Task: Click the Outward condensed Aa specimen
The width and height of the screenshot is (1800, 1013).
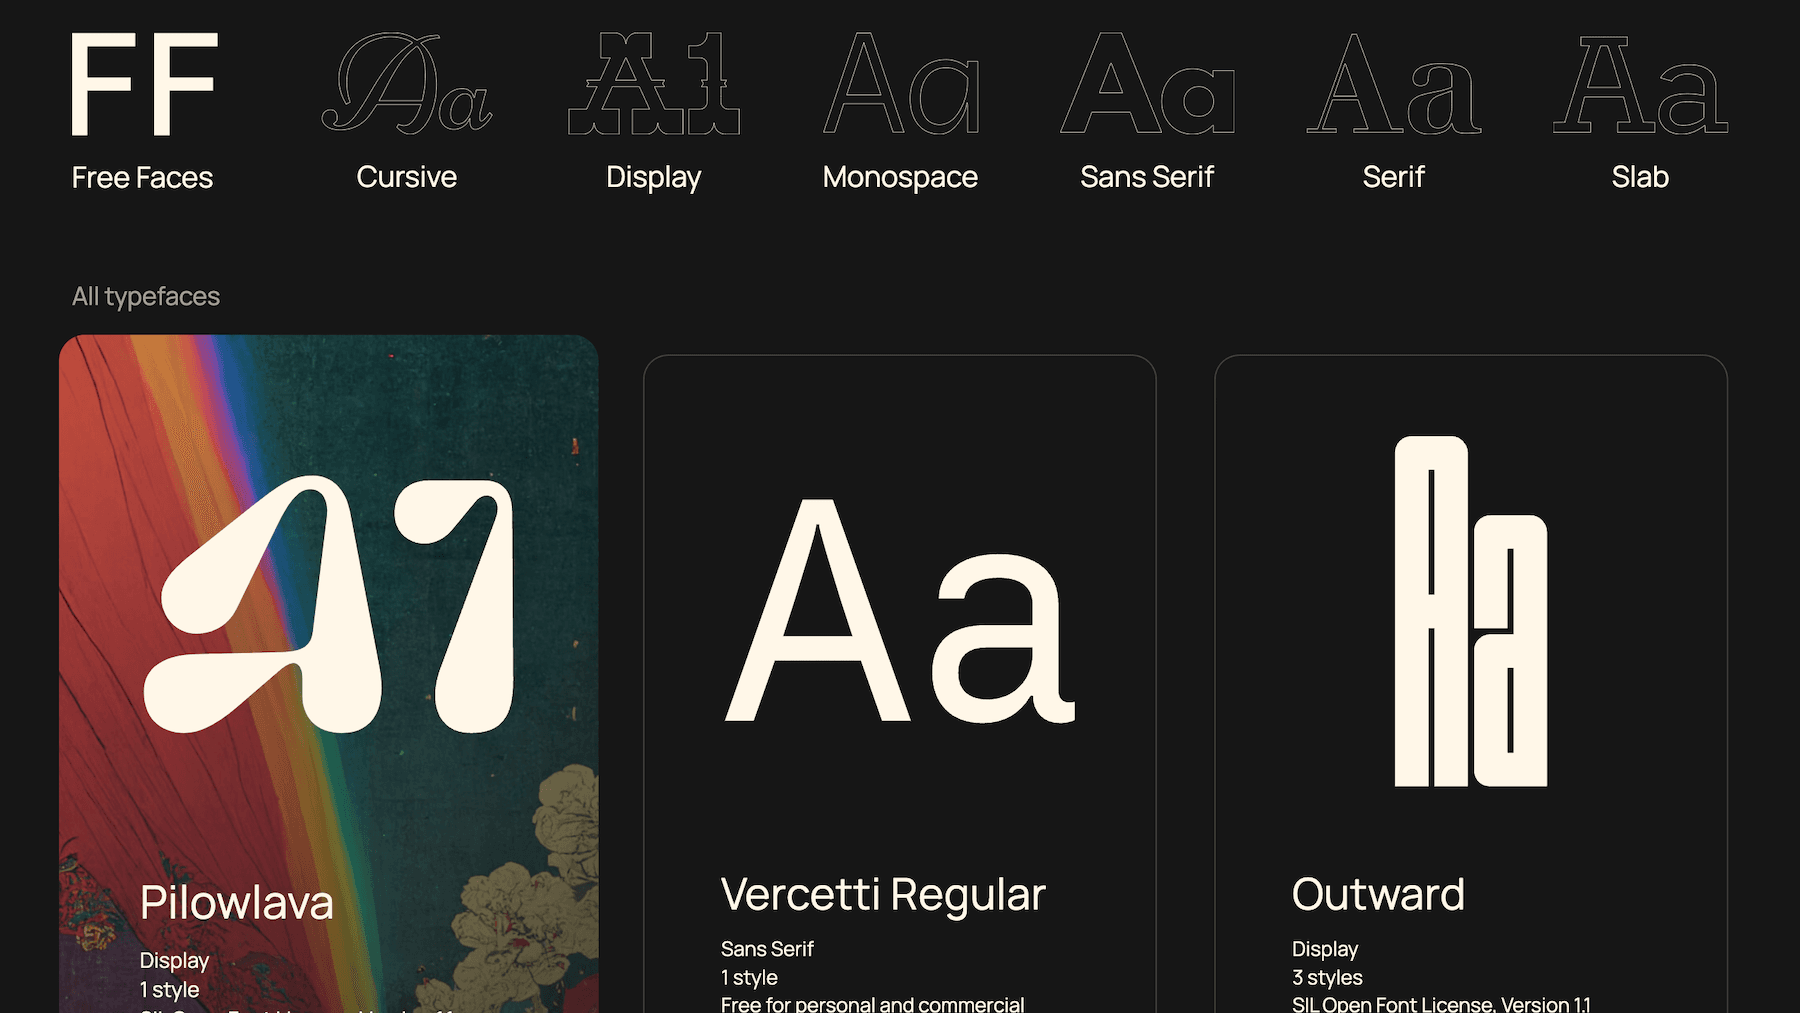Action: 1470,612
